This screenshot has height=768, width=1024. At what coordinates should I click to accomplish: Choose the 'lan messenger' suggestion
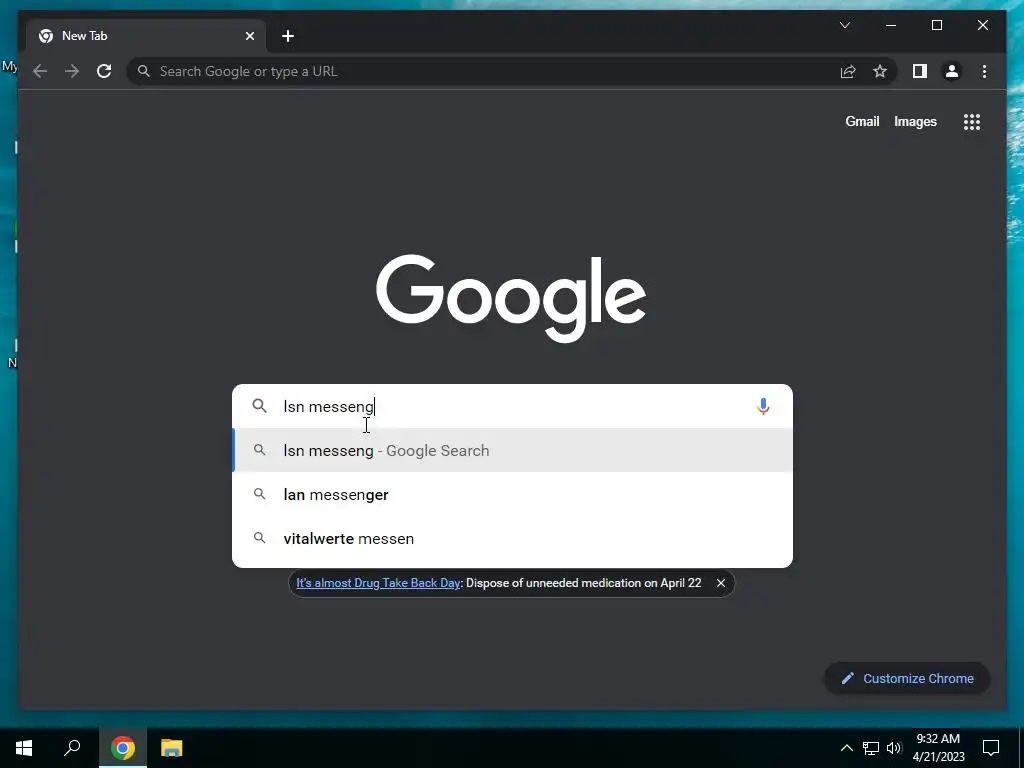pyautogui.click(x=512, y=494)
